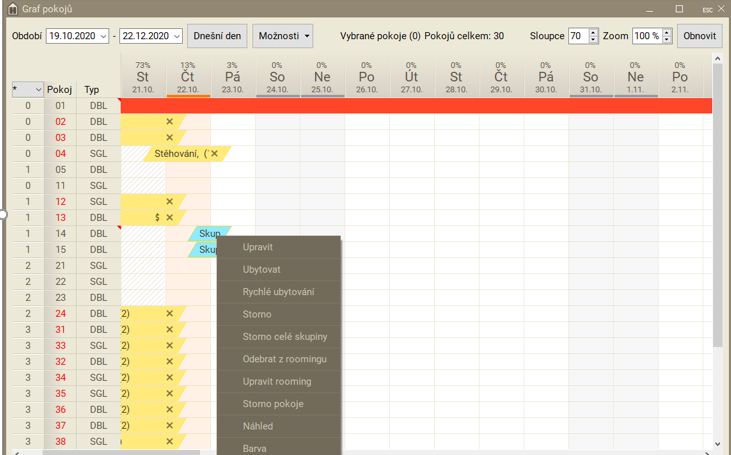This screenshot has height=455, width=731.
Task: Click the X icon on room 24 reservation
Action: [x=169, y=314]
